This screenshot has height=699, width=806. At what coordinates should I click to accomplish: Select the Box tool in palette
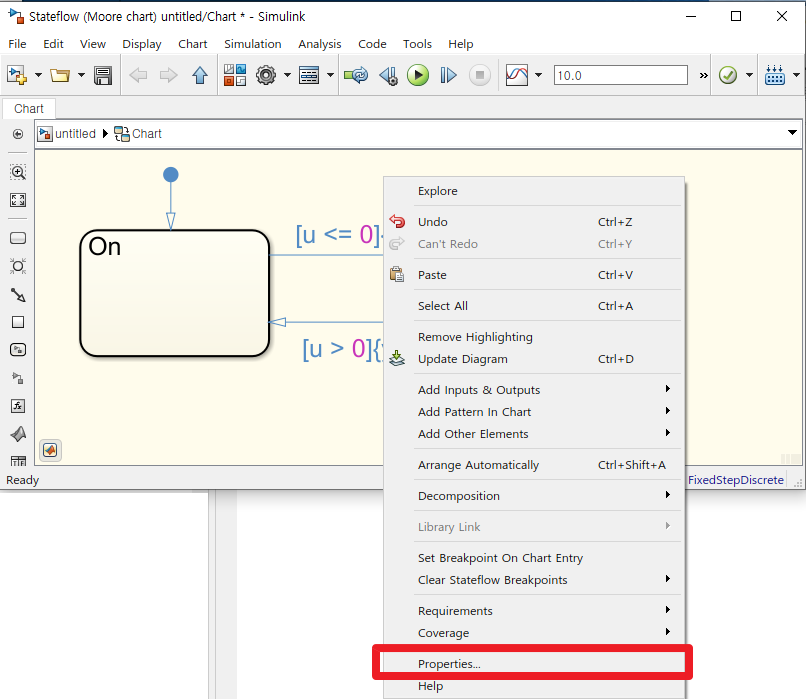coord(18,322)
